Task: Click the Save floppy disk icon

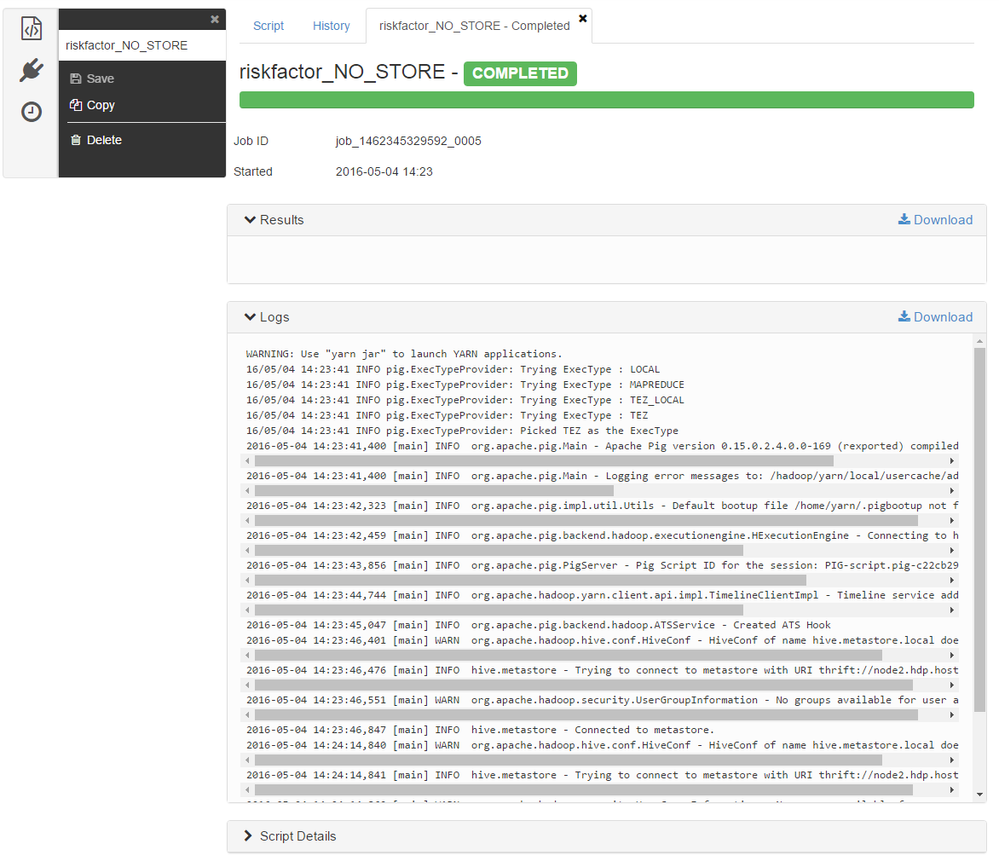Action: click(x=76, y=78)
